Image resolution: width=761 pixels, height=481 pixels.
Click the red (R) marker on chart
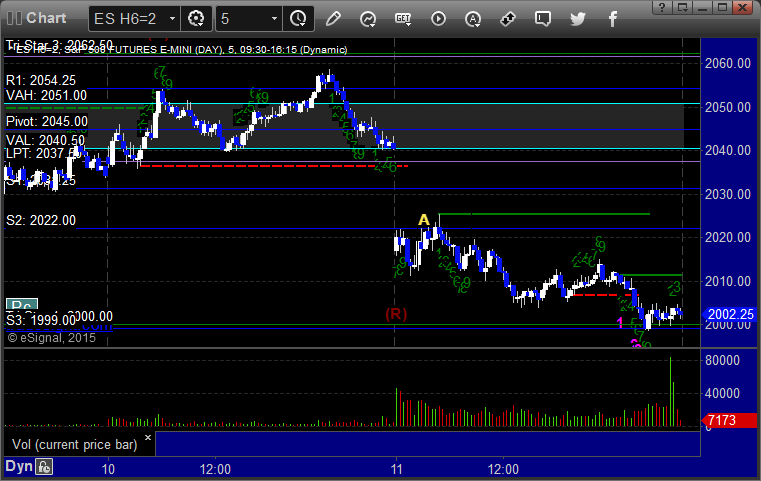point(396,314)
